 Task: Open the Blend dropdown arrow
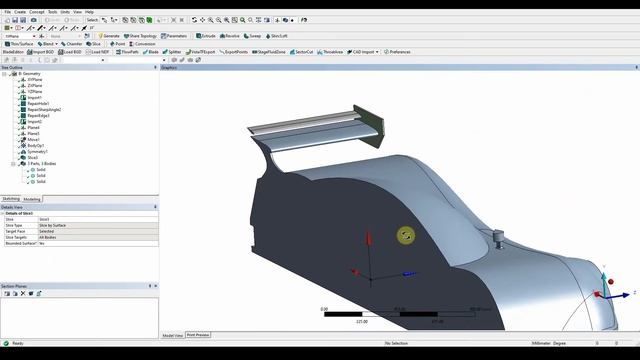coord(56,44)
